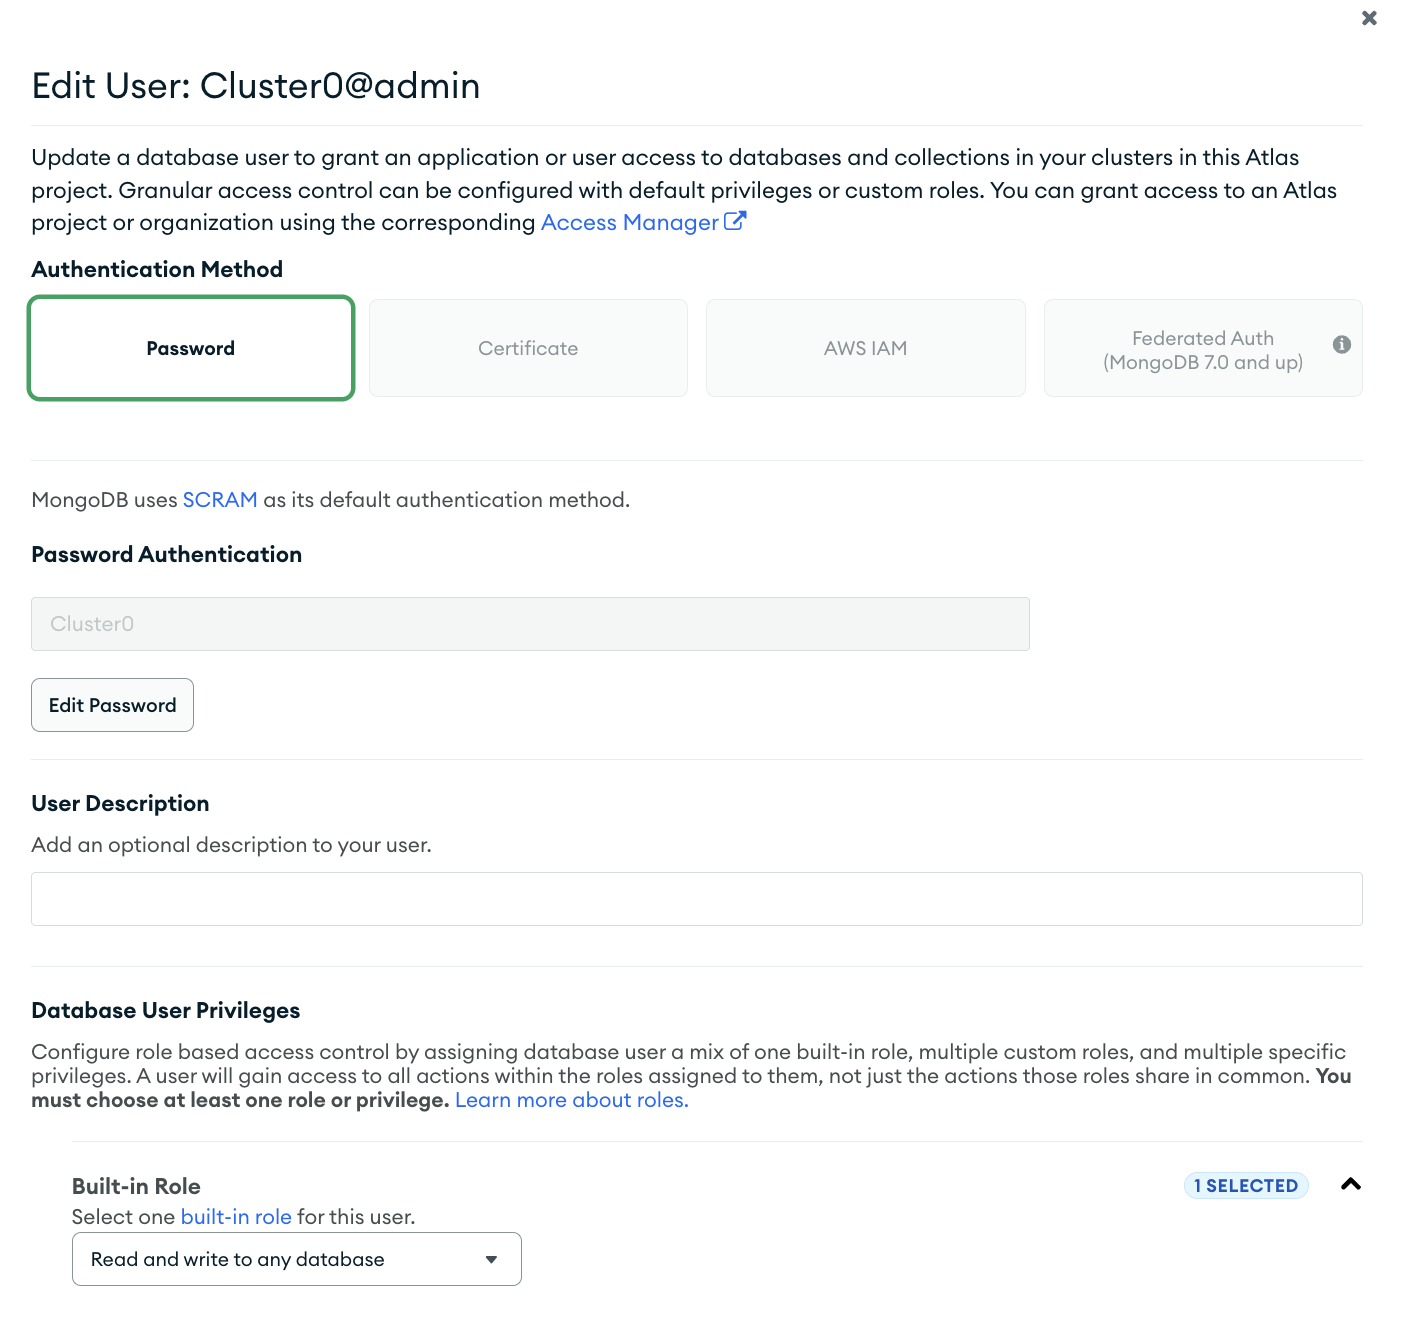This screenshot has height=1318, width=1402.
Task: Open Learn more about roles link
Action: (x=572, y=1100)
